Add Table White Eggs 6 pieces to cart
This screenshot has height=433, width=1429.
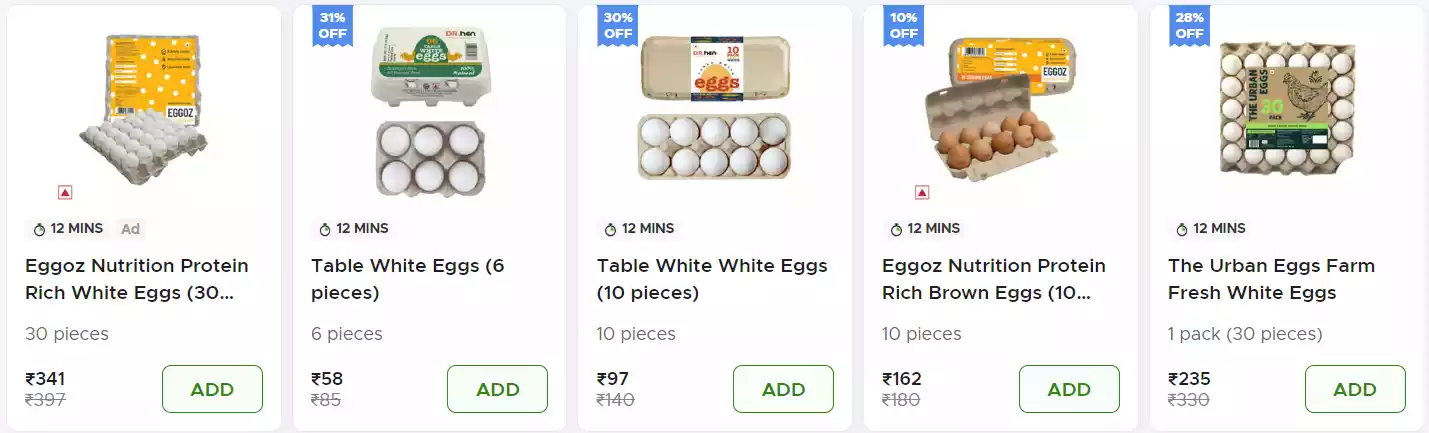[497, 389]
